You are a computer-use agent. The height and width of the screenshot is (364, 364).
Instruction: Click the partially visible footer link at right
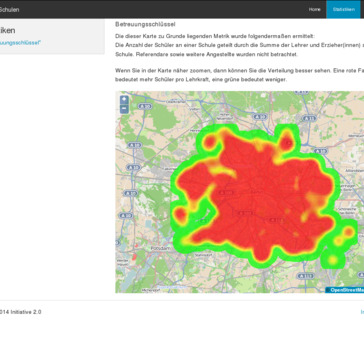[362, 312]
